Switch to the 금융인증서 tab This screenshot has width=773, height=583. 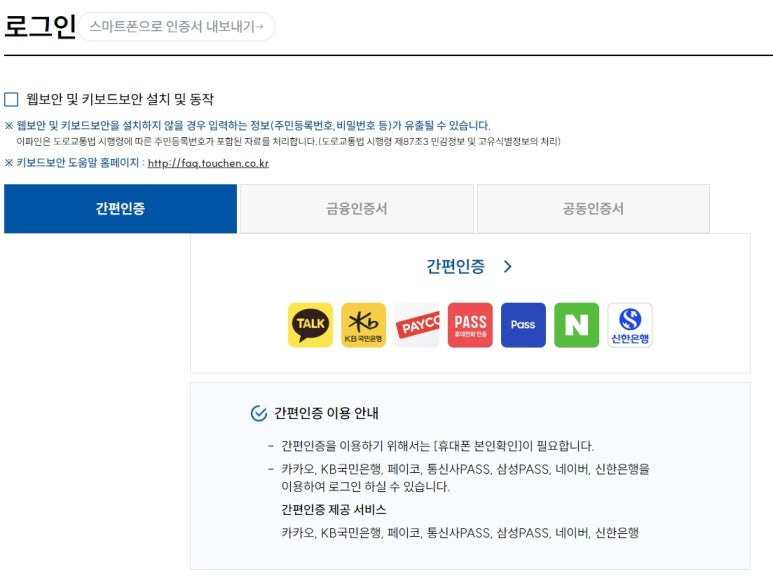(x=356, y=208)
